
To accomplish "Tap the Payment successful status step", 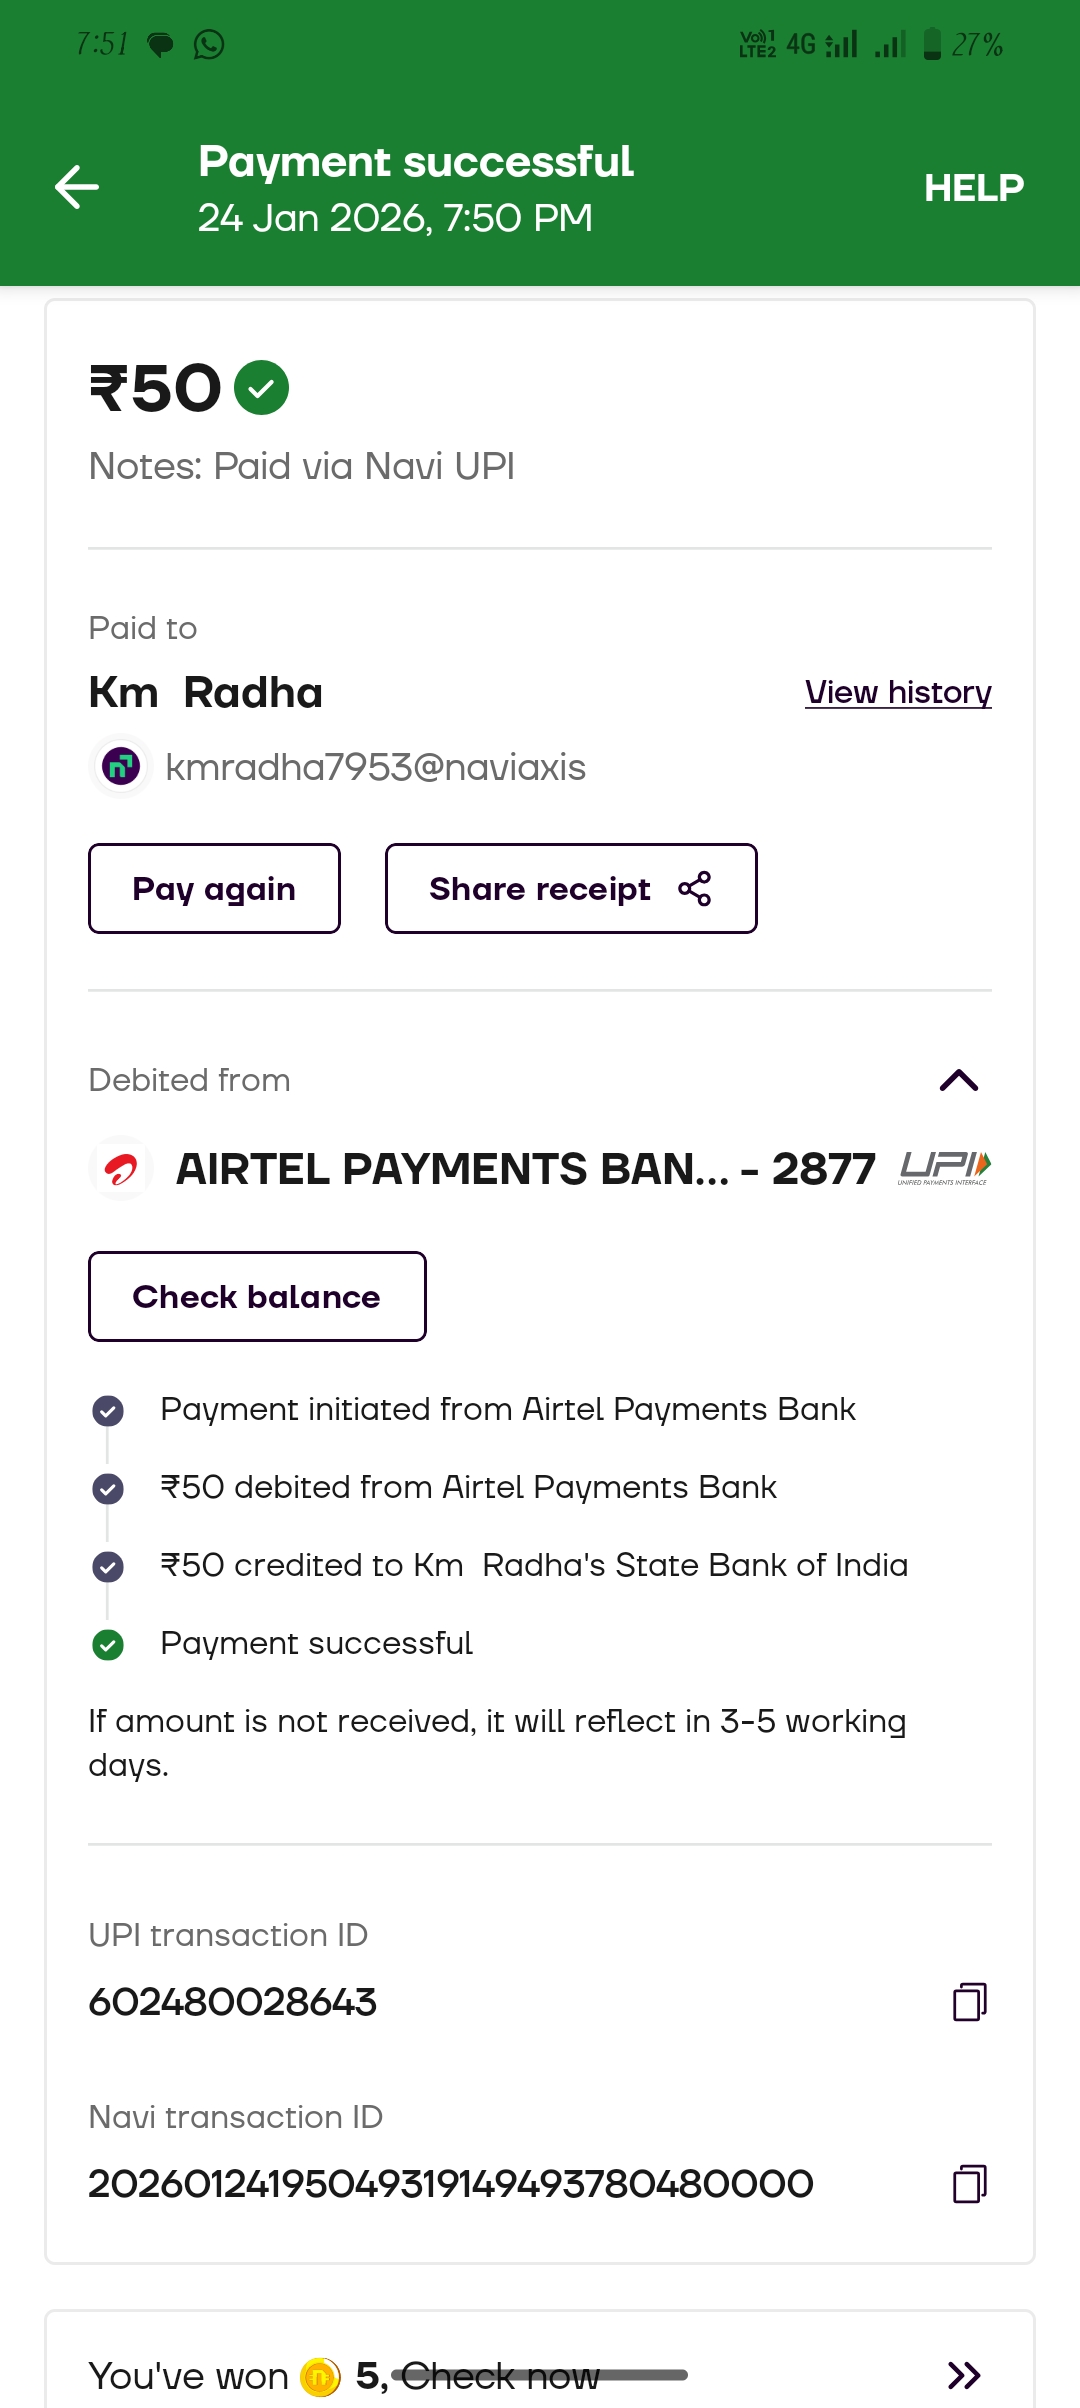I will click(x=316, y=1643).
